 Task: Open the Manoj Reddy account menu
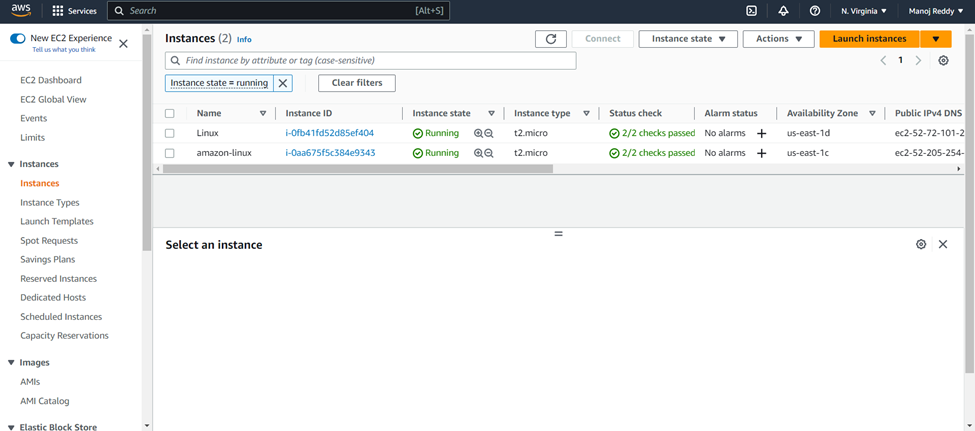pyautogui.click(x=936, y=11)
